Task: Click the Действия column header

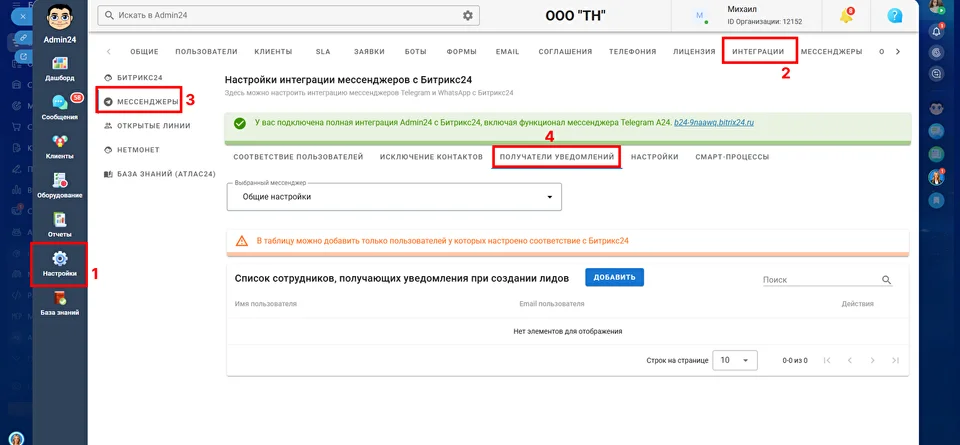Action: click(857, 304)
